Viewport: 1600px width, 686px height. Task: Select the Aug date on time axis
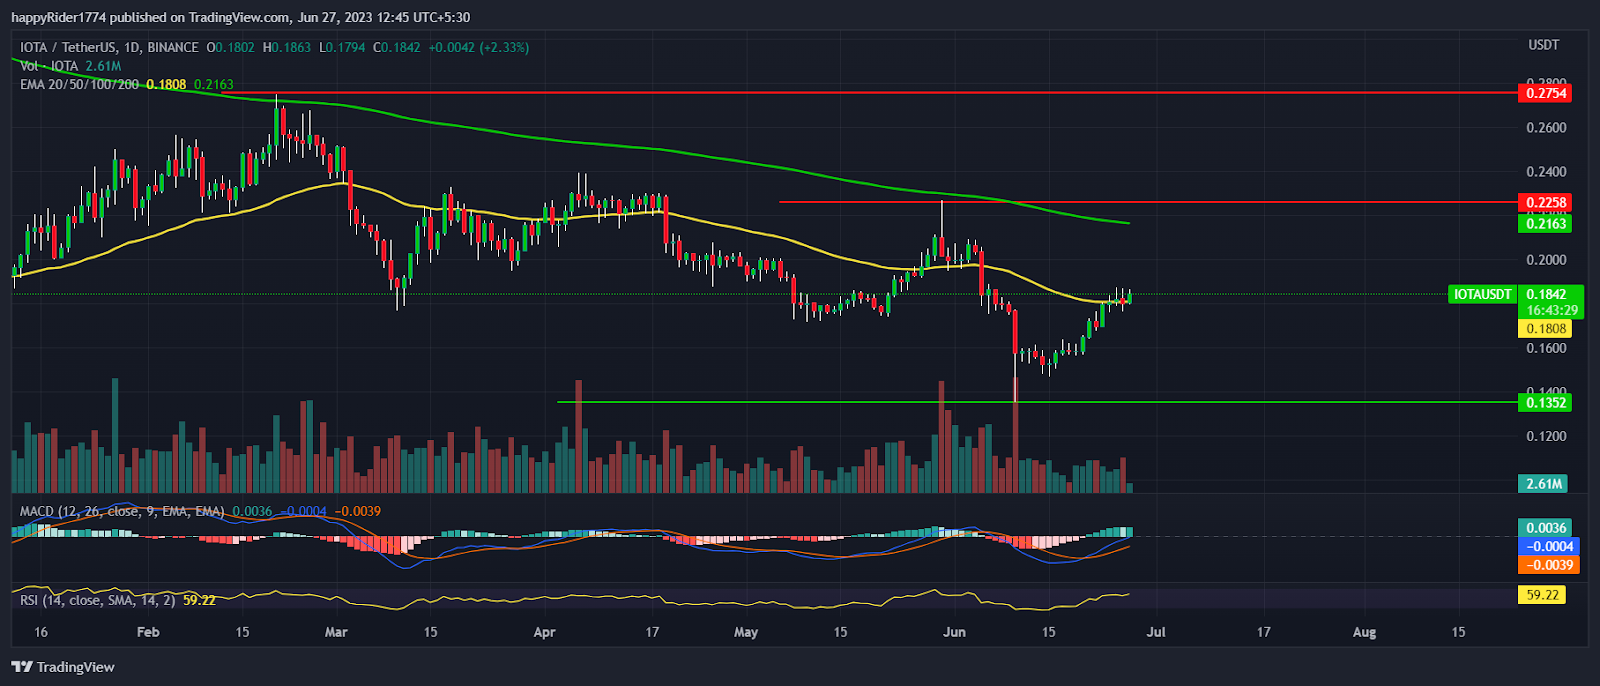[1364, 632]
